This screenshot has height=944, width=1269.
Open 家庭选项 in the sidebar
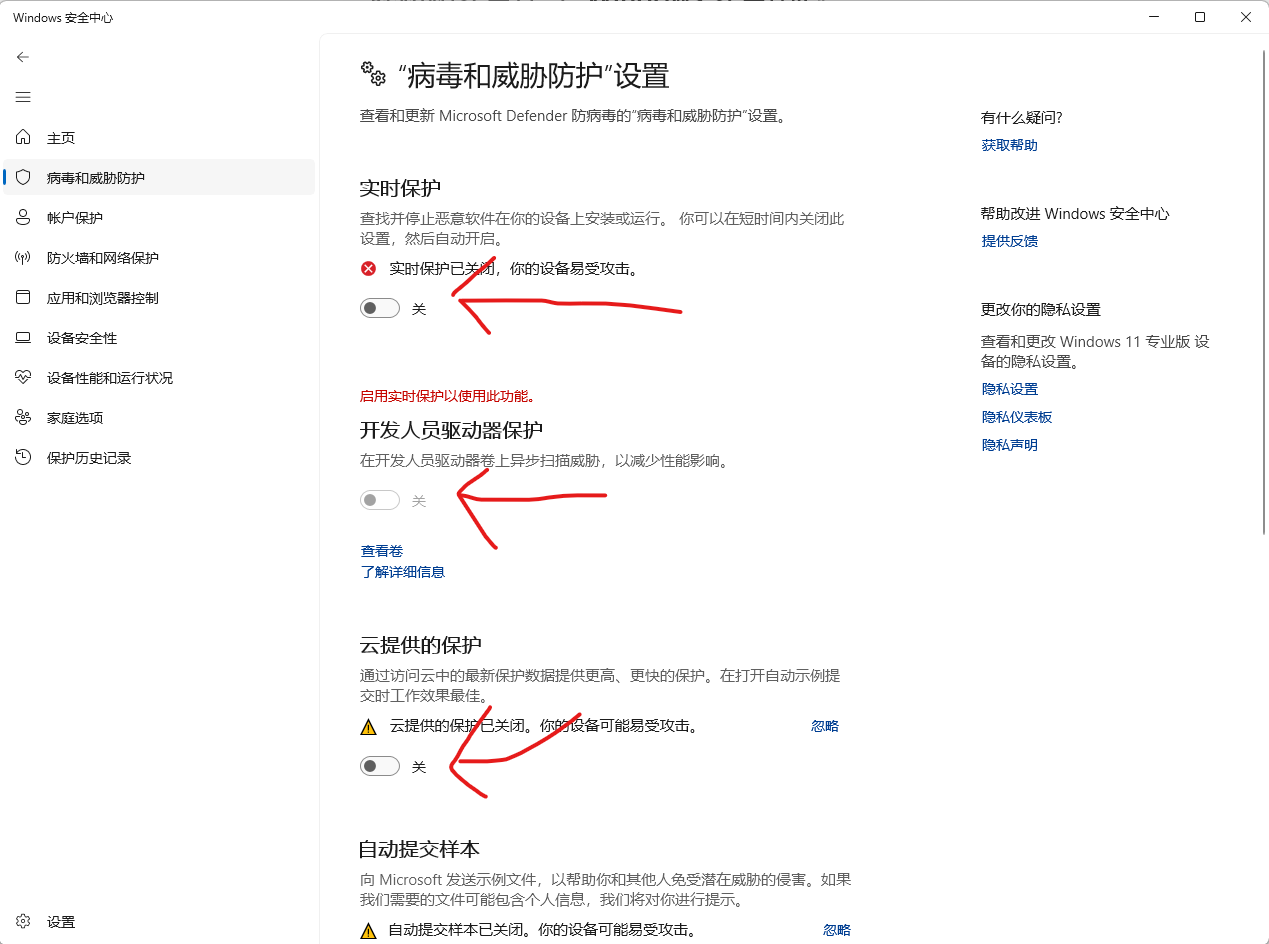click(x=75, y=418)
